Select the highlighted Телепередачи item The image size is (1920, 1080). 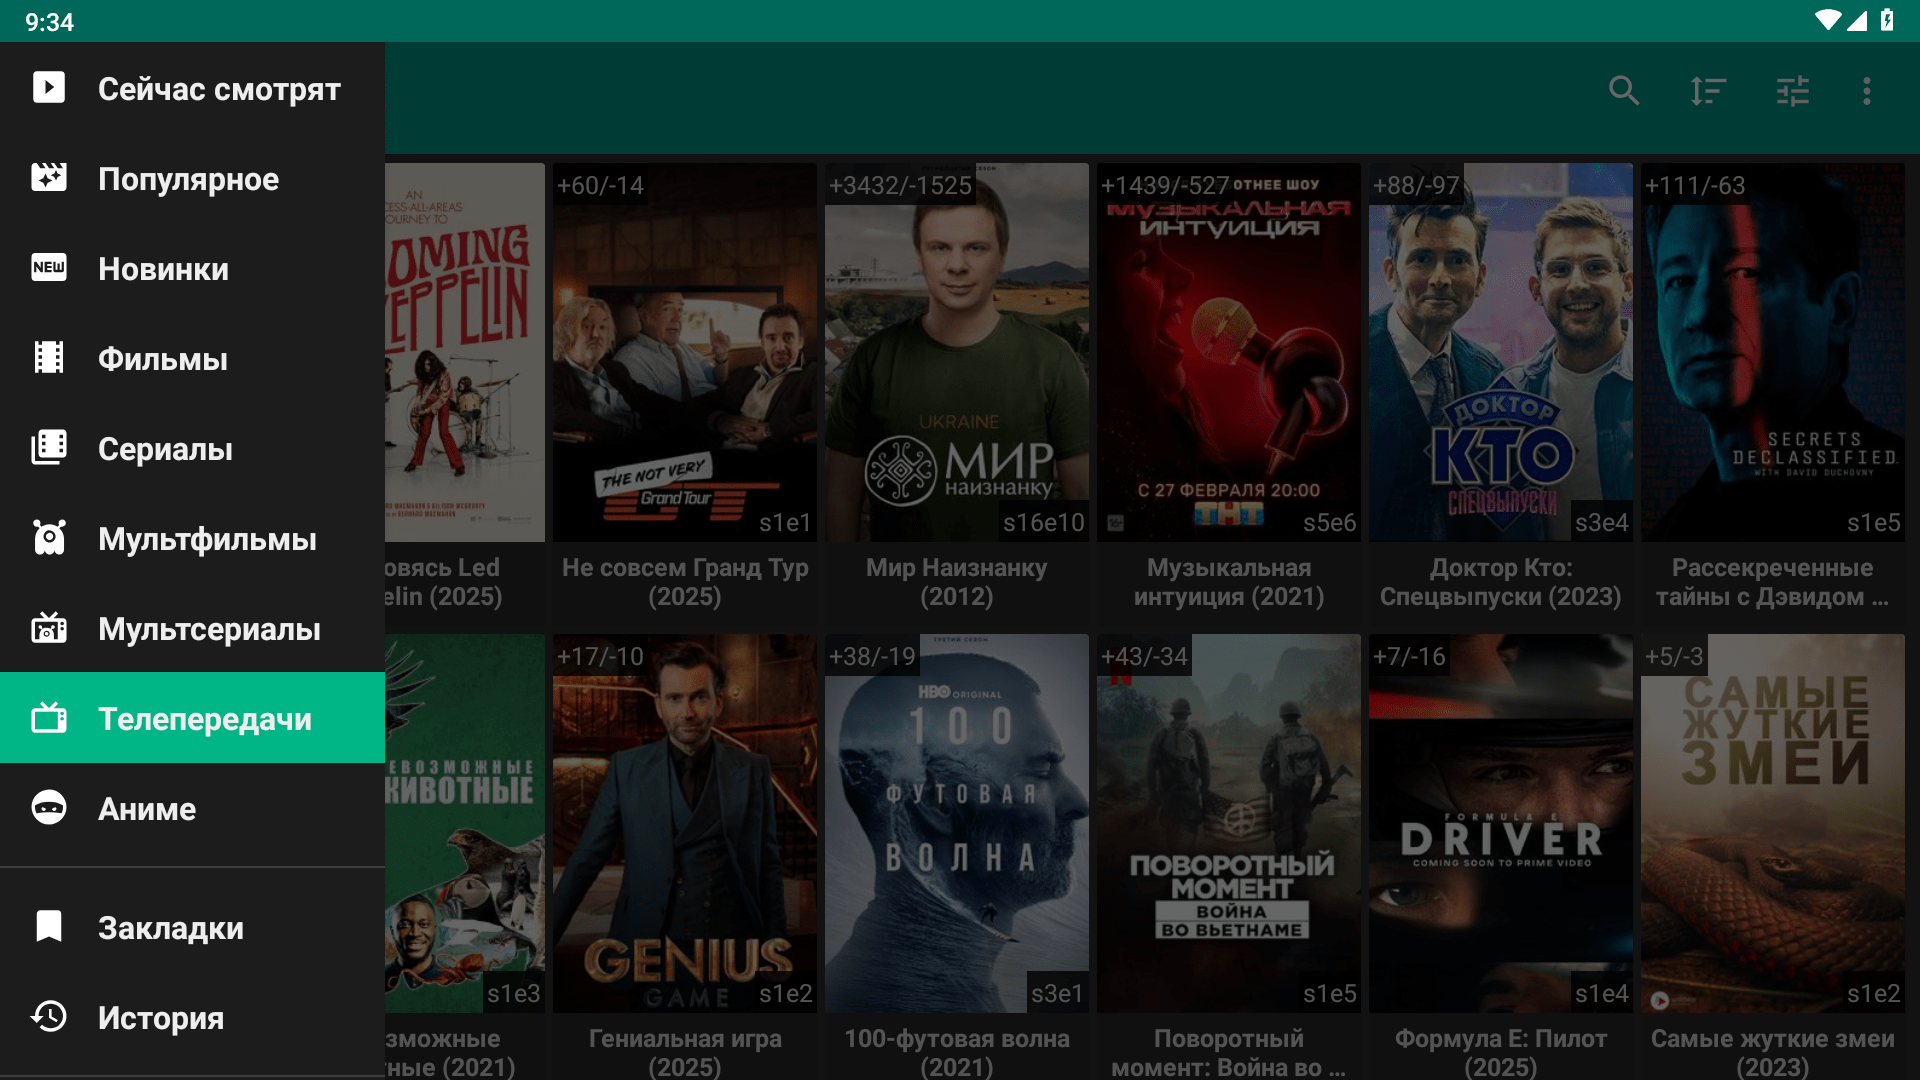[192, 718]
